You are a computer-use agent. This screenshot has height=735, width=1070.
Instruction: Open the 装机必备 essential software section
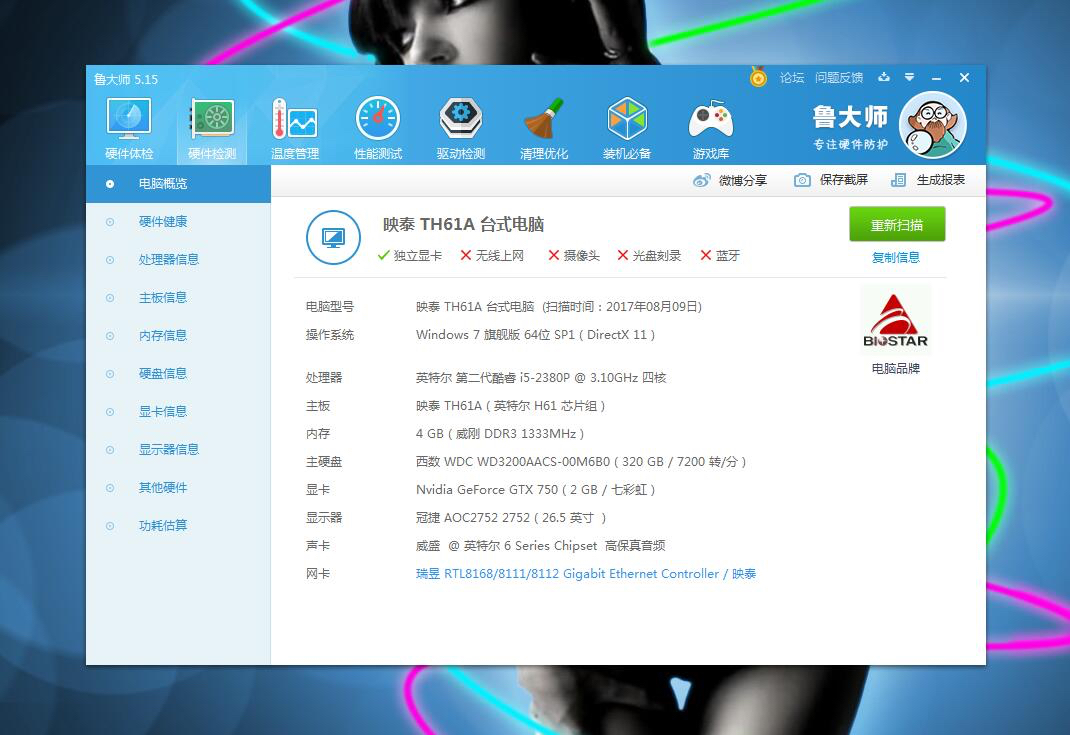(x=627, y=125)
